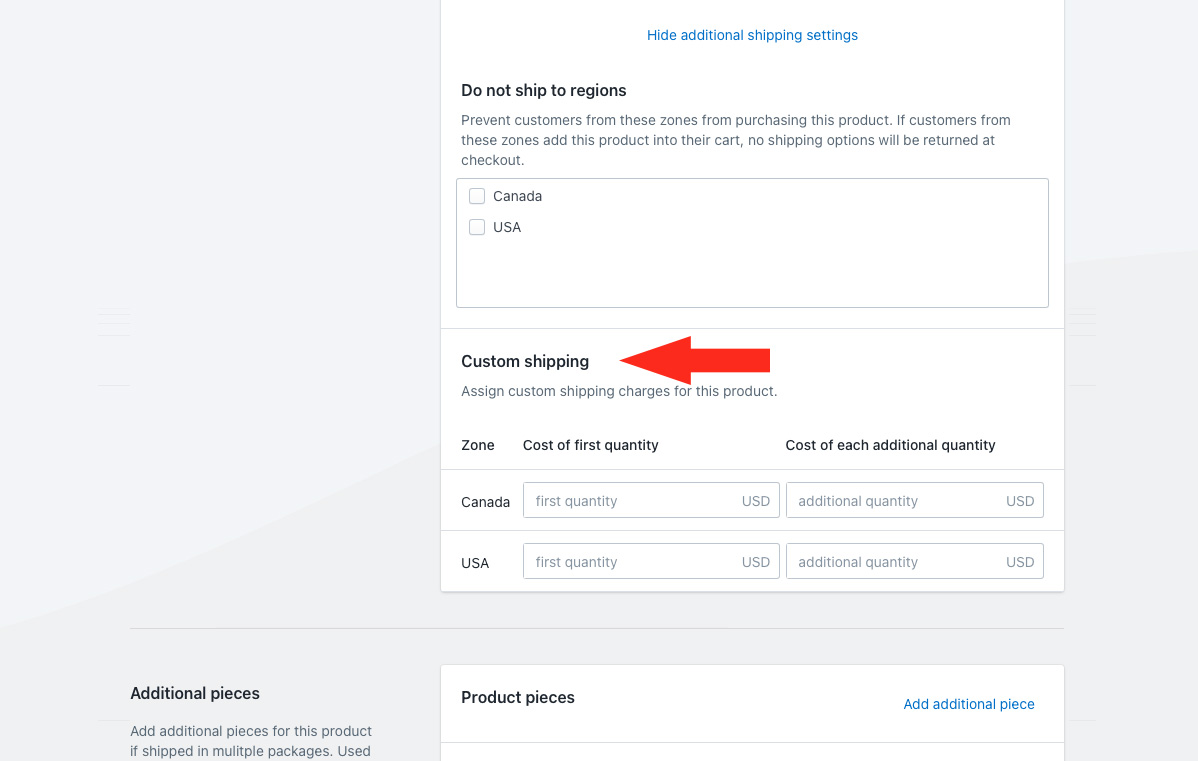Click the Cost of each additional quantity header

pyautogui.click(x=890, y=445)
